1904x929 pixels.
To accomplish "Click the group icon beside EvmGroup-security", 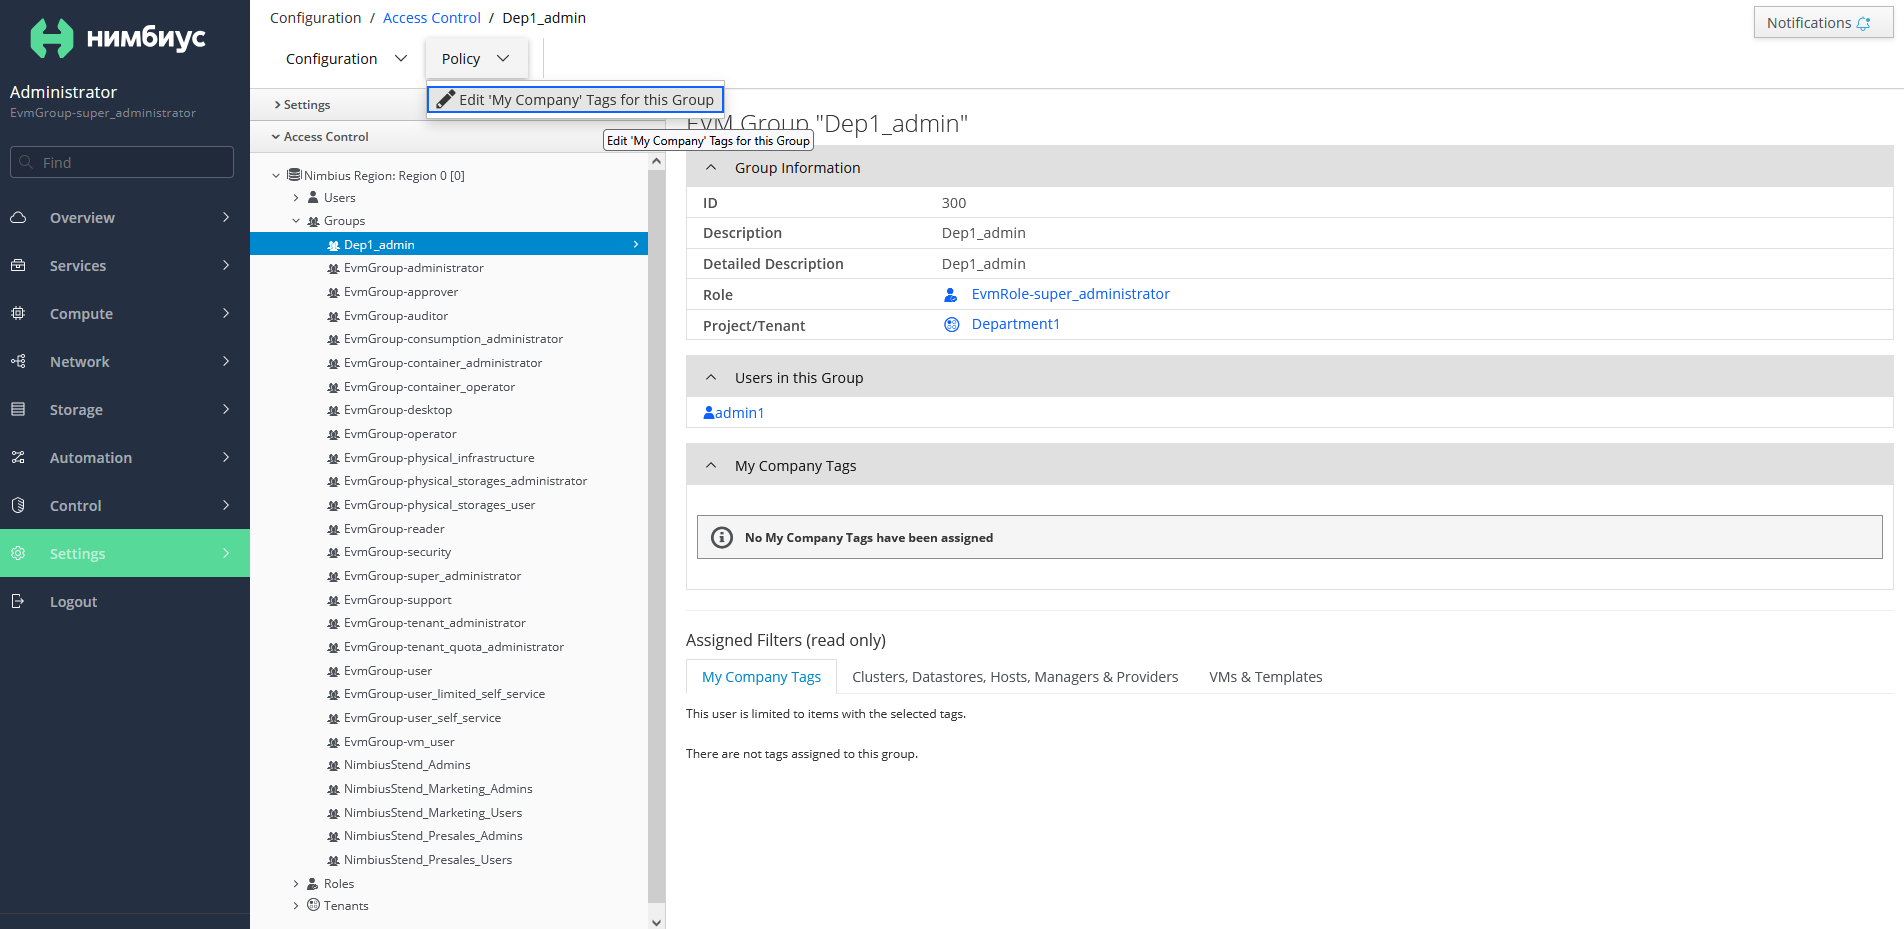I will pos(333,552).
